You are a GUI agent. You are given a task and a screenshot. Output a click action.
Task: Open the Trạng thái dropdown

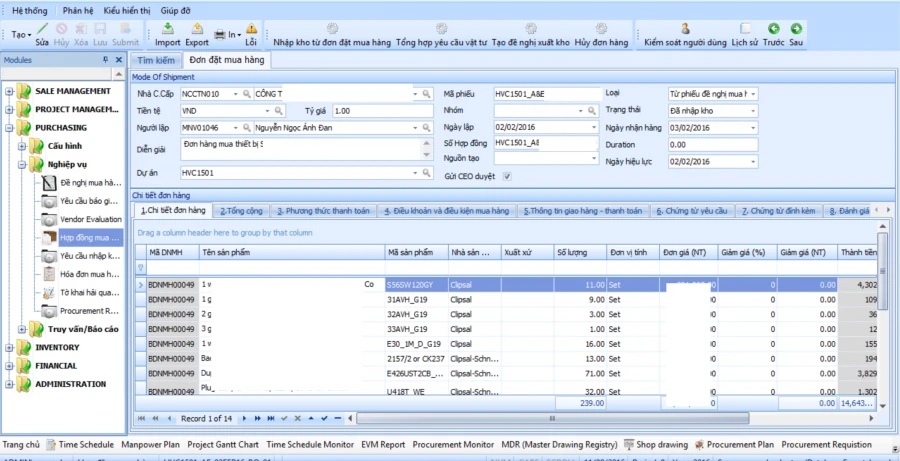752,111
